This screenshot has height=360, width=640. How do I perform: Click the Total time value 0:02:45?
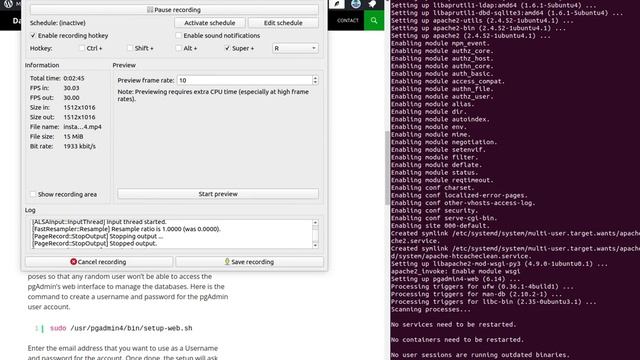[x=74, y=78]
